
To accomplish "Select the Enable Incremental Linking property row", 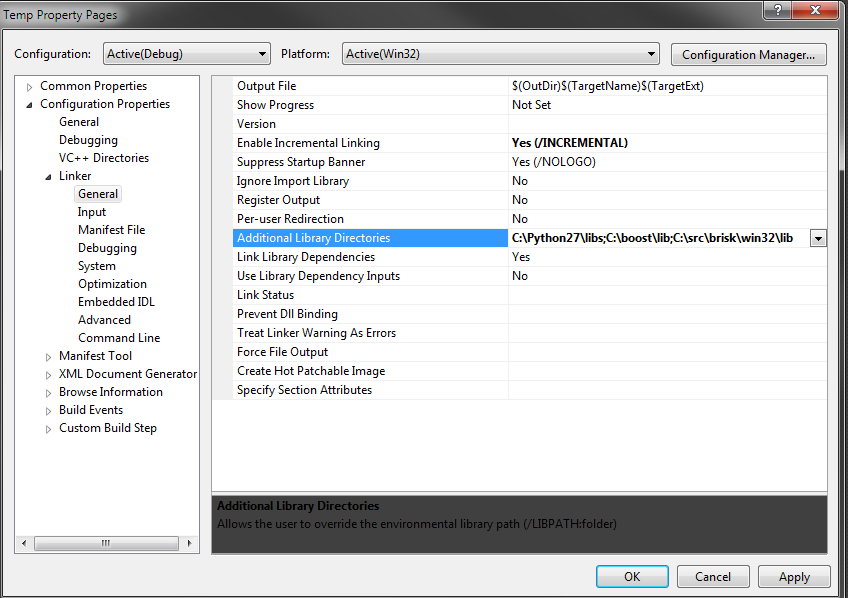I will tap(308, 143).
